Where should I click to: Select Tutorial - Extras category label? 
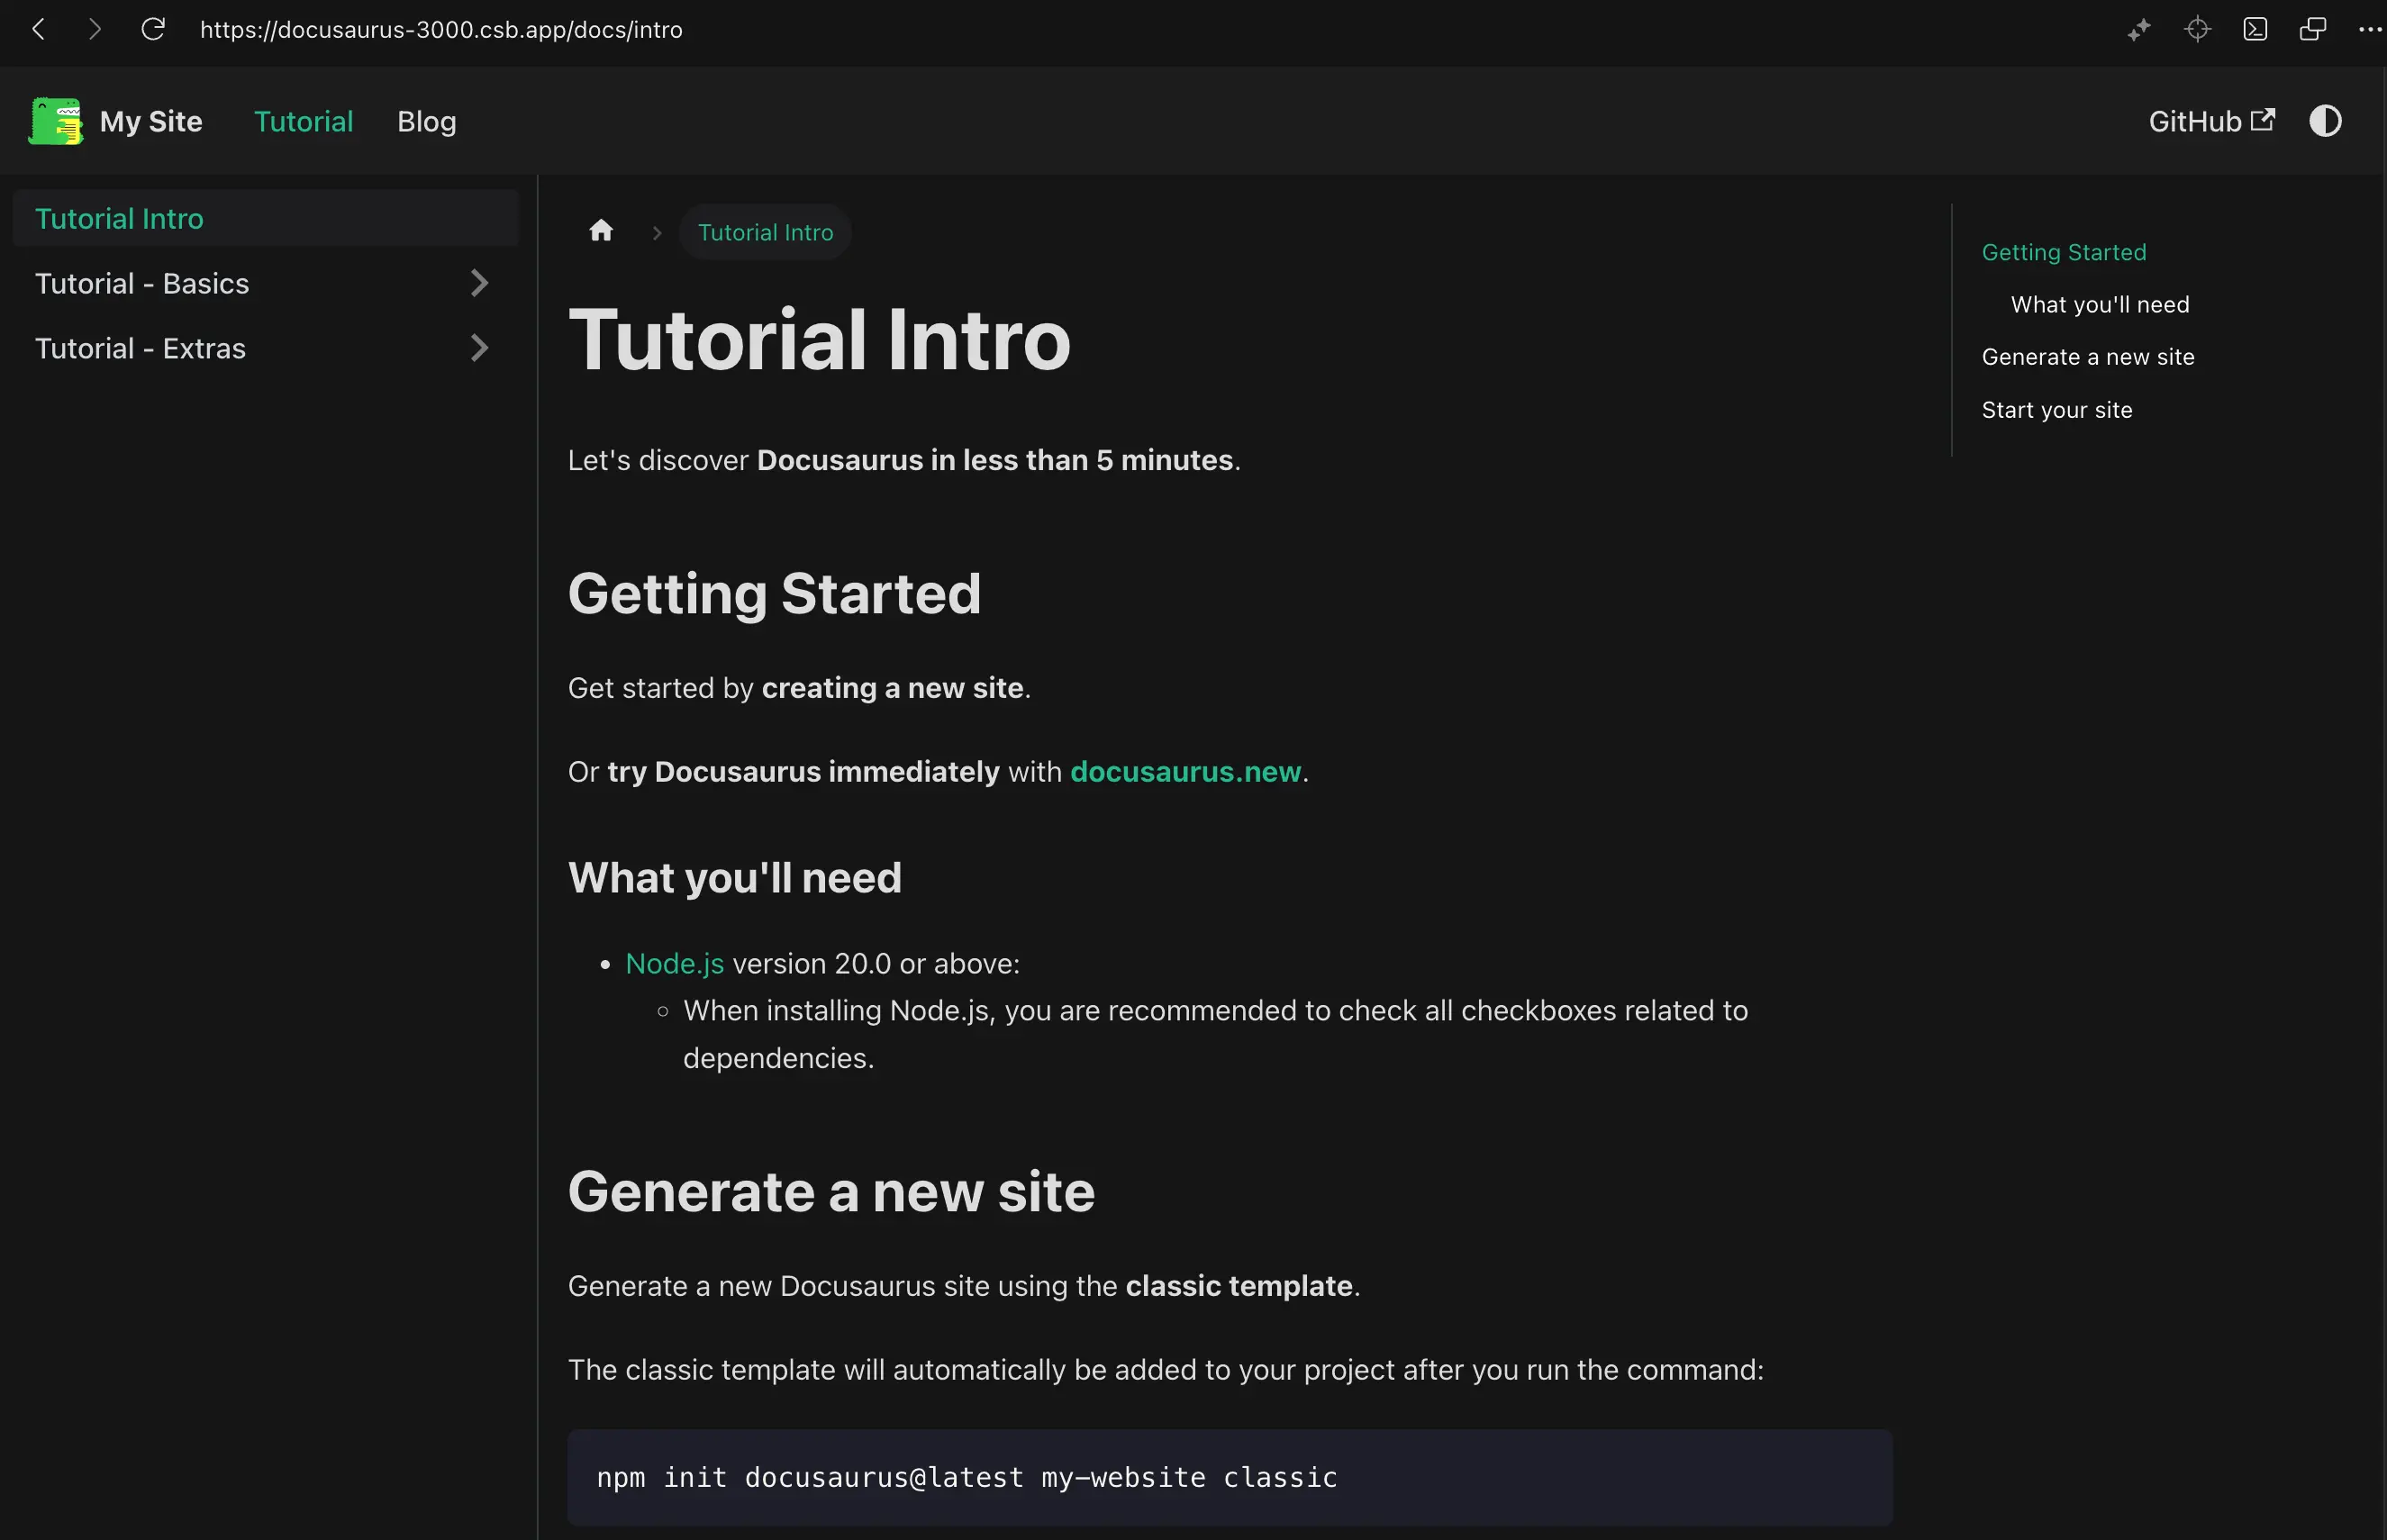coord(140,348)
